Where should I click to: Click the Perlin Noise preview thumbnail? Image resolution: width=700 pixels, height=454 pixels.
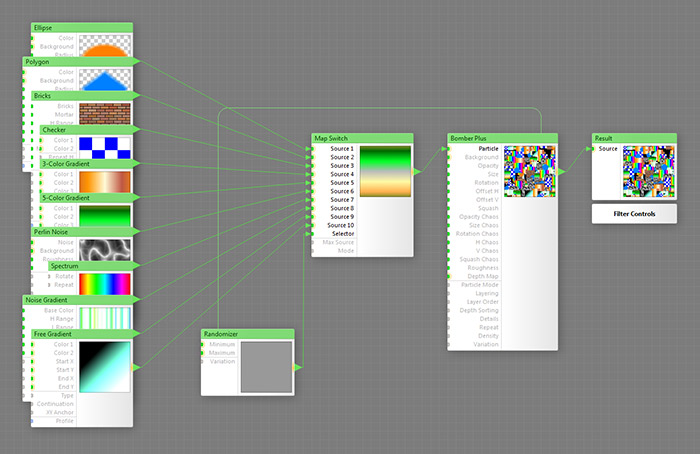click(105, 250)
